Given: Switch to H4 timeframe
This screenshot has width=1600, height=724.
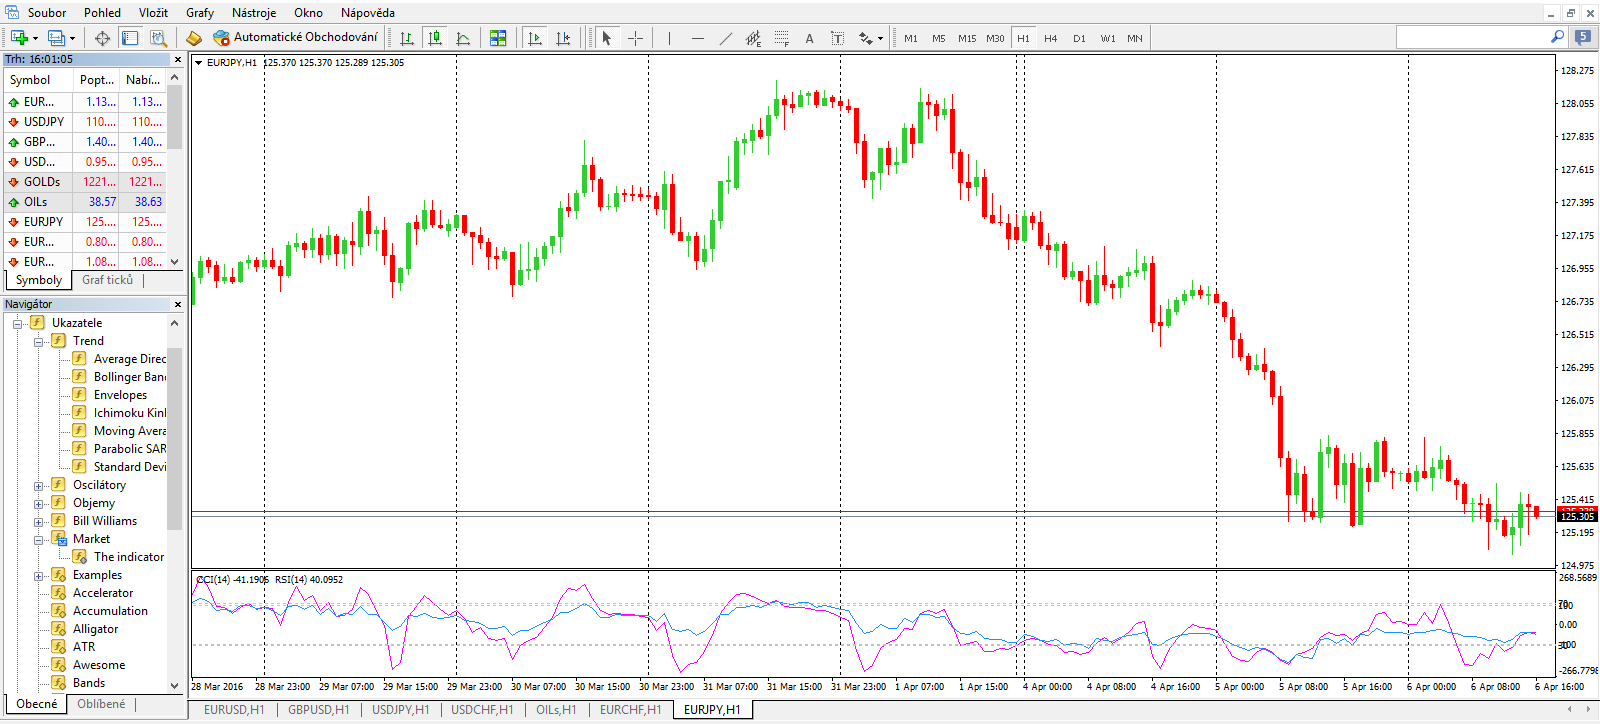Looking at the screenshot, I should tap(1051, 38).
